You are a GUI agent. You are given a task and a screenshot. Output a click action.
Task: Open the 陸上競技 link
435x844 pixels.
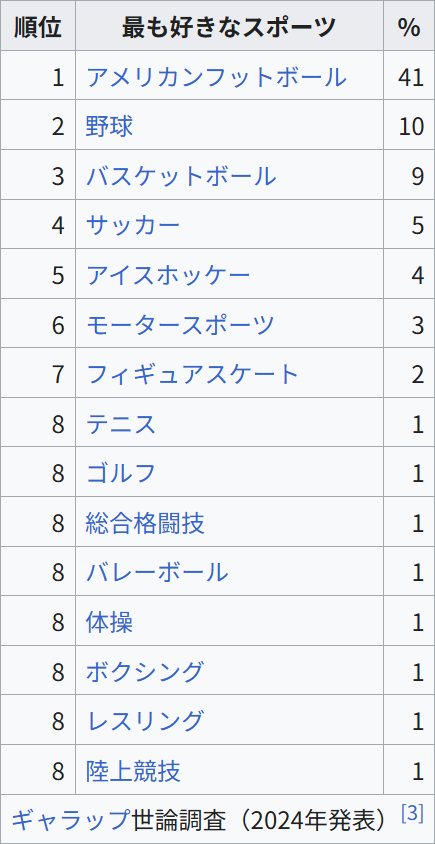134,771
